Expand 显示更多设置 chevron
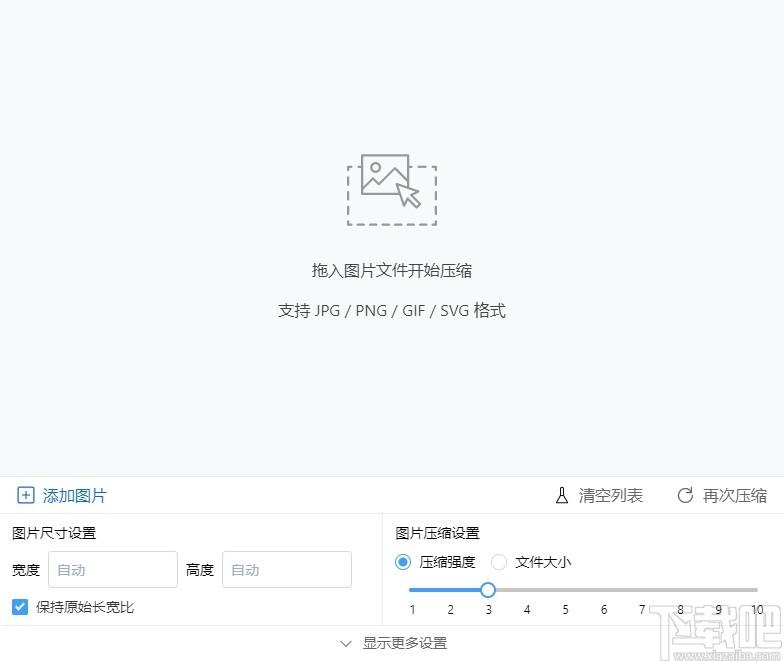The height and width of the screenshot is (661, 784). pyautogui.click(x=346, y=644)
